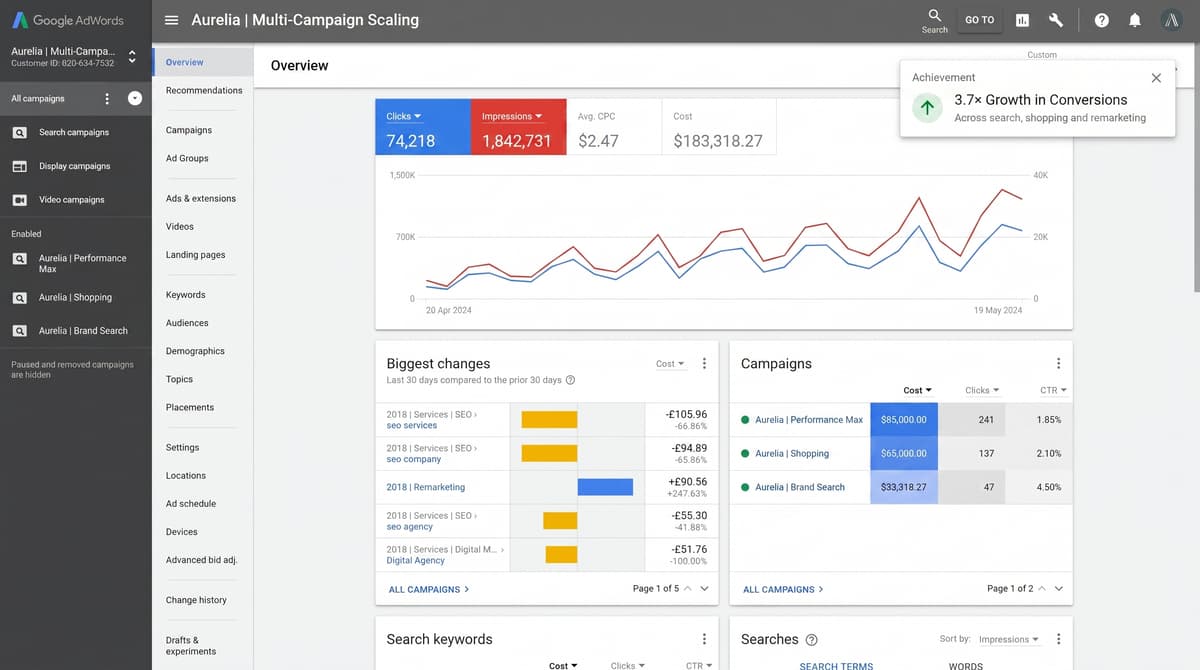Screen dimensions: 1200x670
Task: Go to next page in Biggest changes
Action: pos(704,589)
